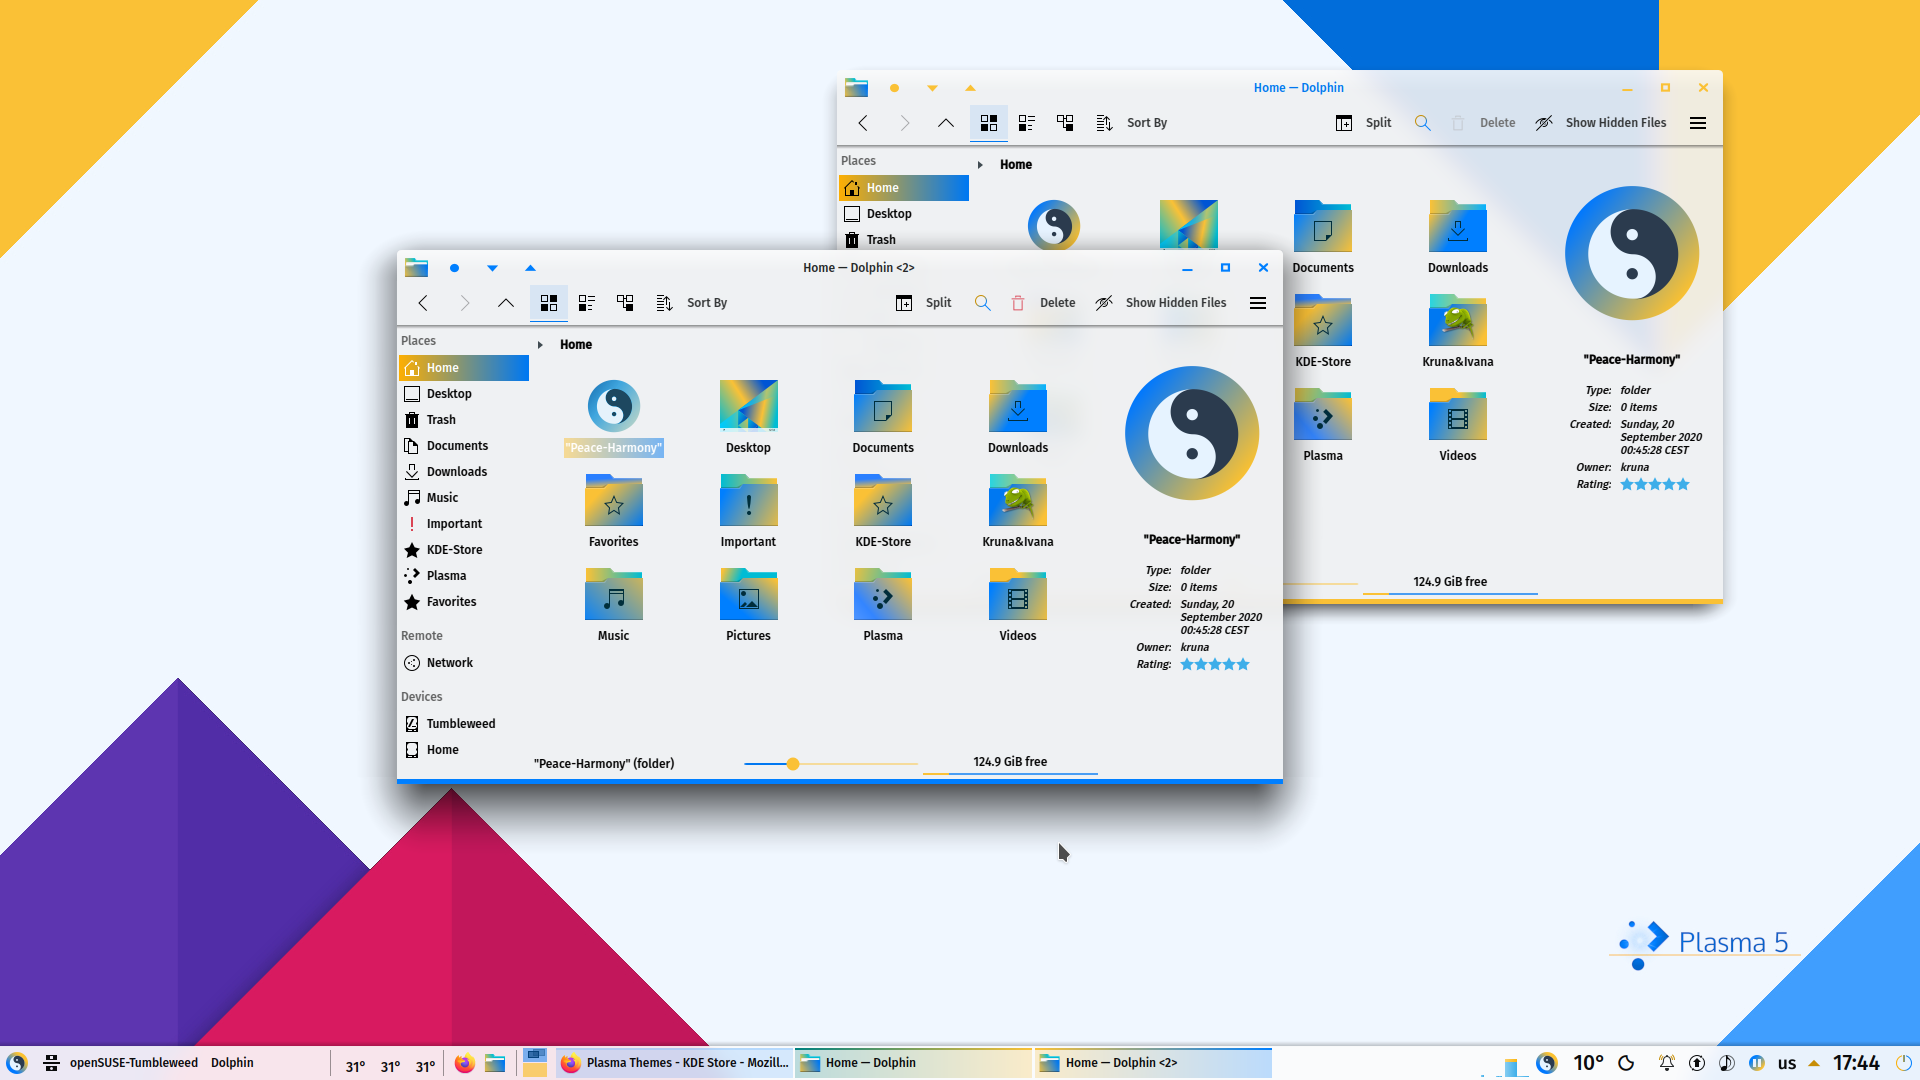Select Music folder icon in file view
The width and height of the screenshot is (1920, 1080).
click(614, 606)
